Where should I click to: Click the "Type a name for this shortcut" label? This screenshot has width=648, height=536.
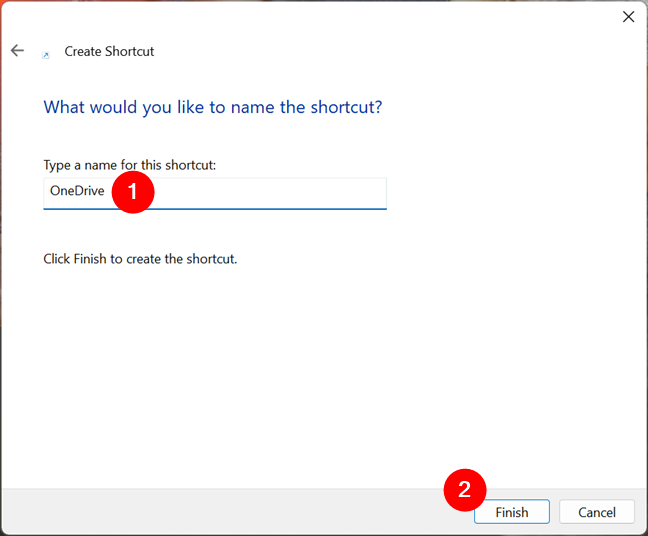coord(130,165)
